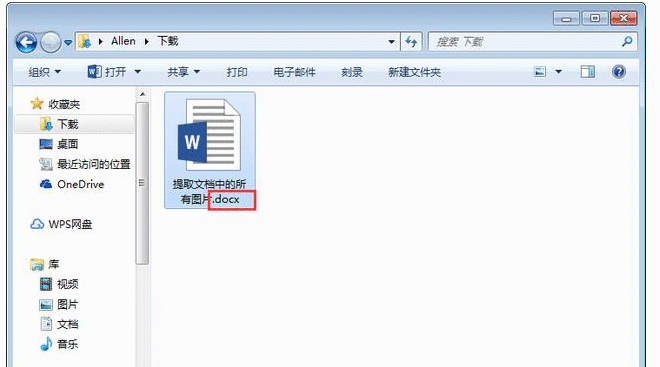Viewport: 660px width, 367px height.
Task: Open the 共享 menu
Action: point(183,72)
